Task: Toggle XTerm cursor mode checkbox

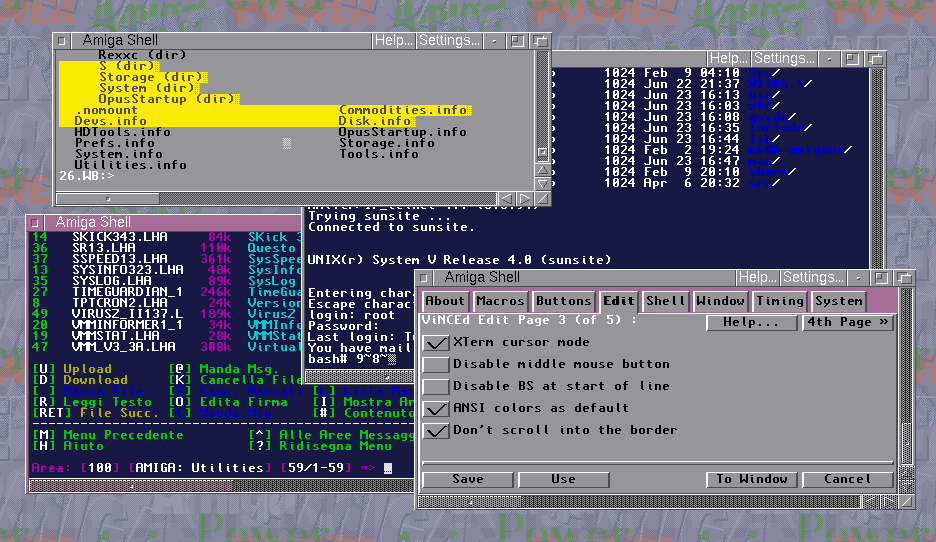Action: click(436, 343)
